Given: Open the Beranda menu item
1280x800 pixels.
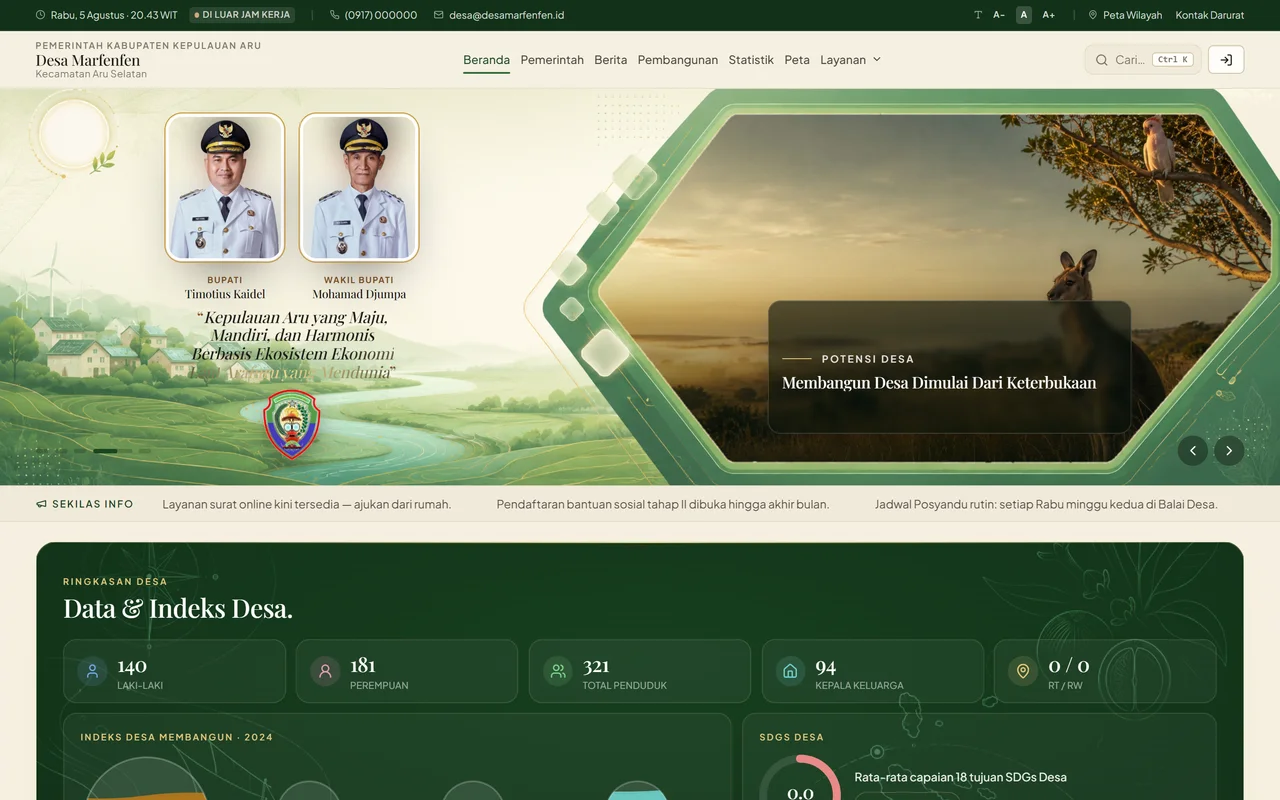Looking at the screenshot, I should click(486, 60).
